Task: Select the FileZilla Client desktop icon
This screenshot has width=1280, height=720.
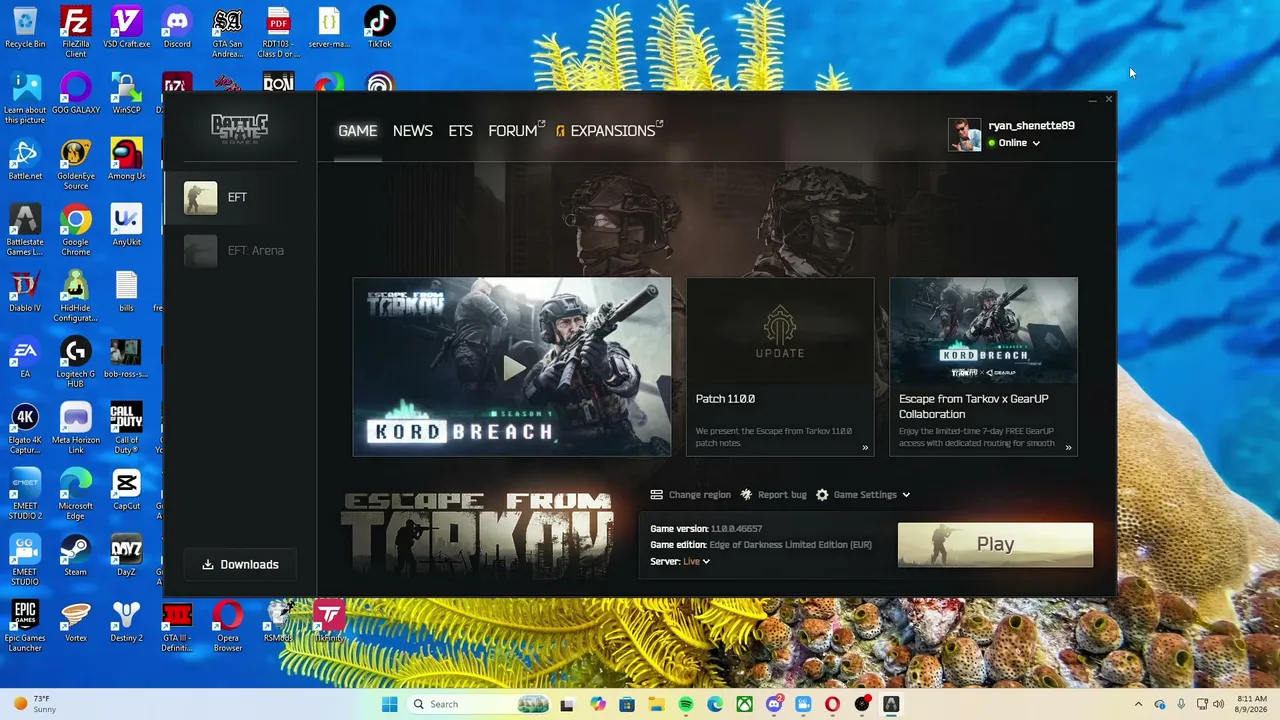Action: tap(76, 32)
